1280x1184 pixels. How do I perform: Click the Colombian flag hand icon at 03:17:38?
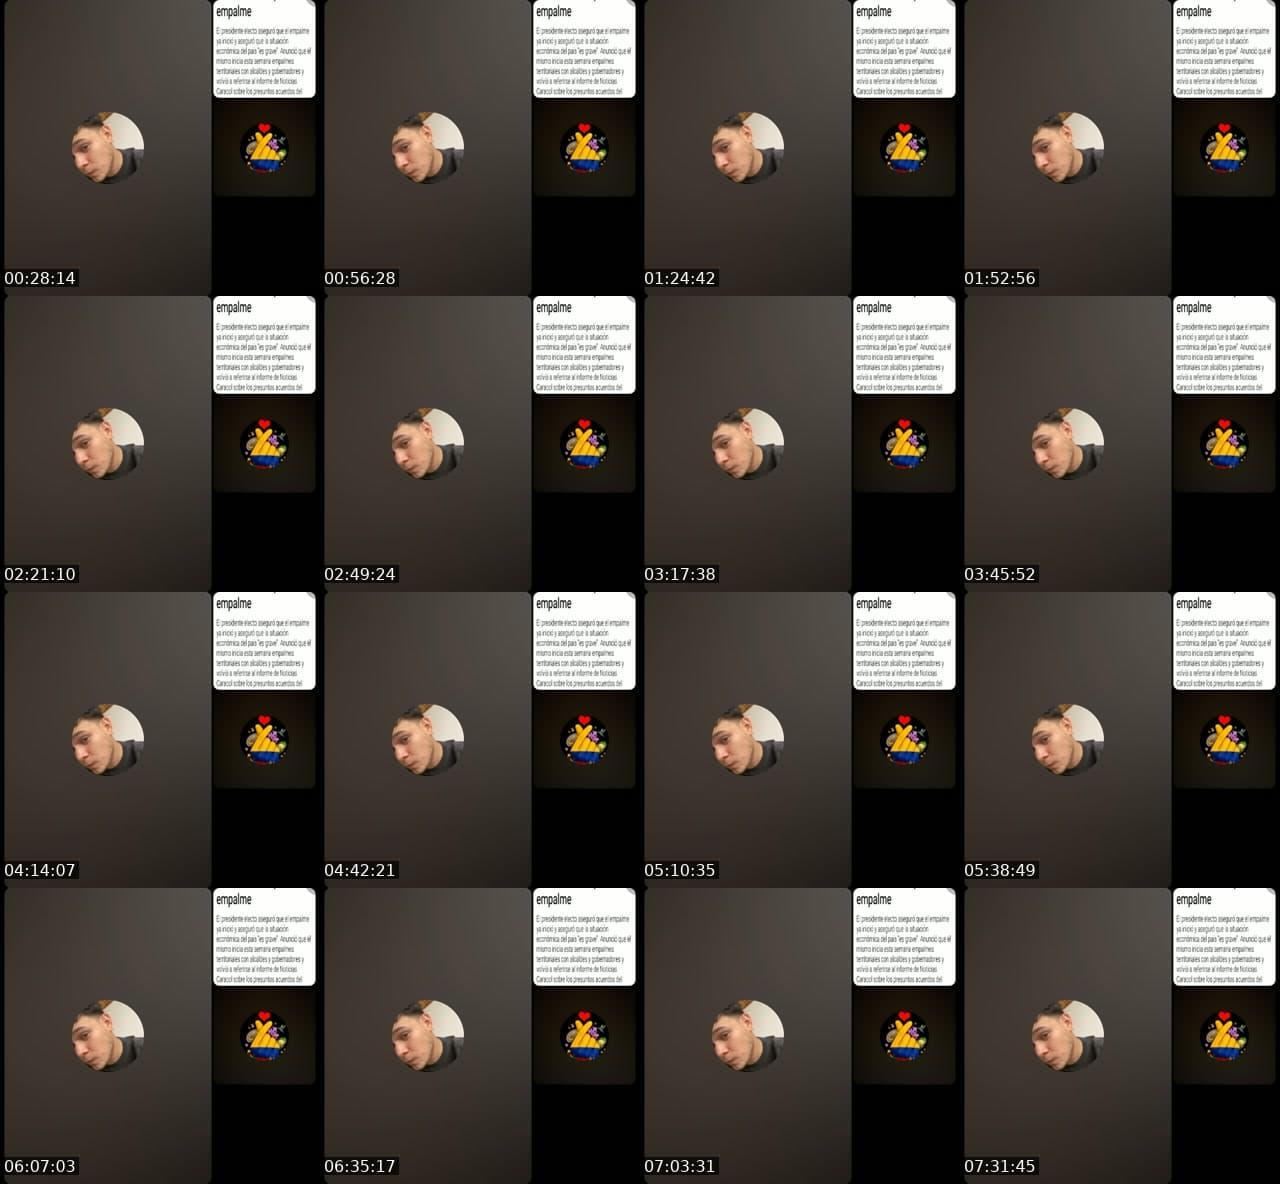pyautogui.click(x=904, y=443)
